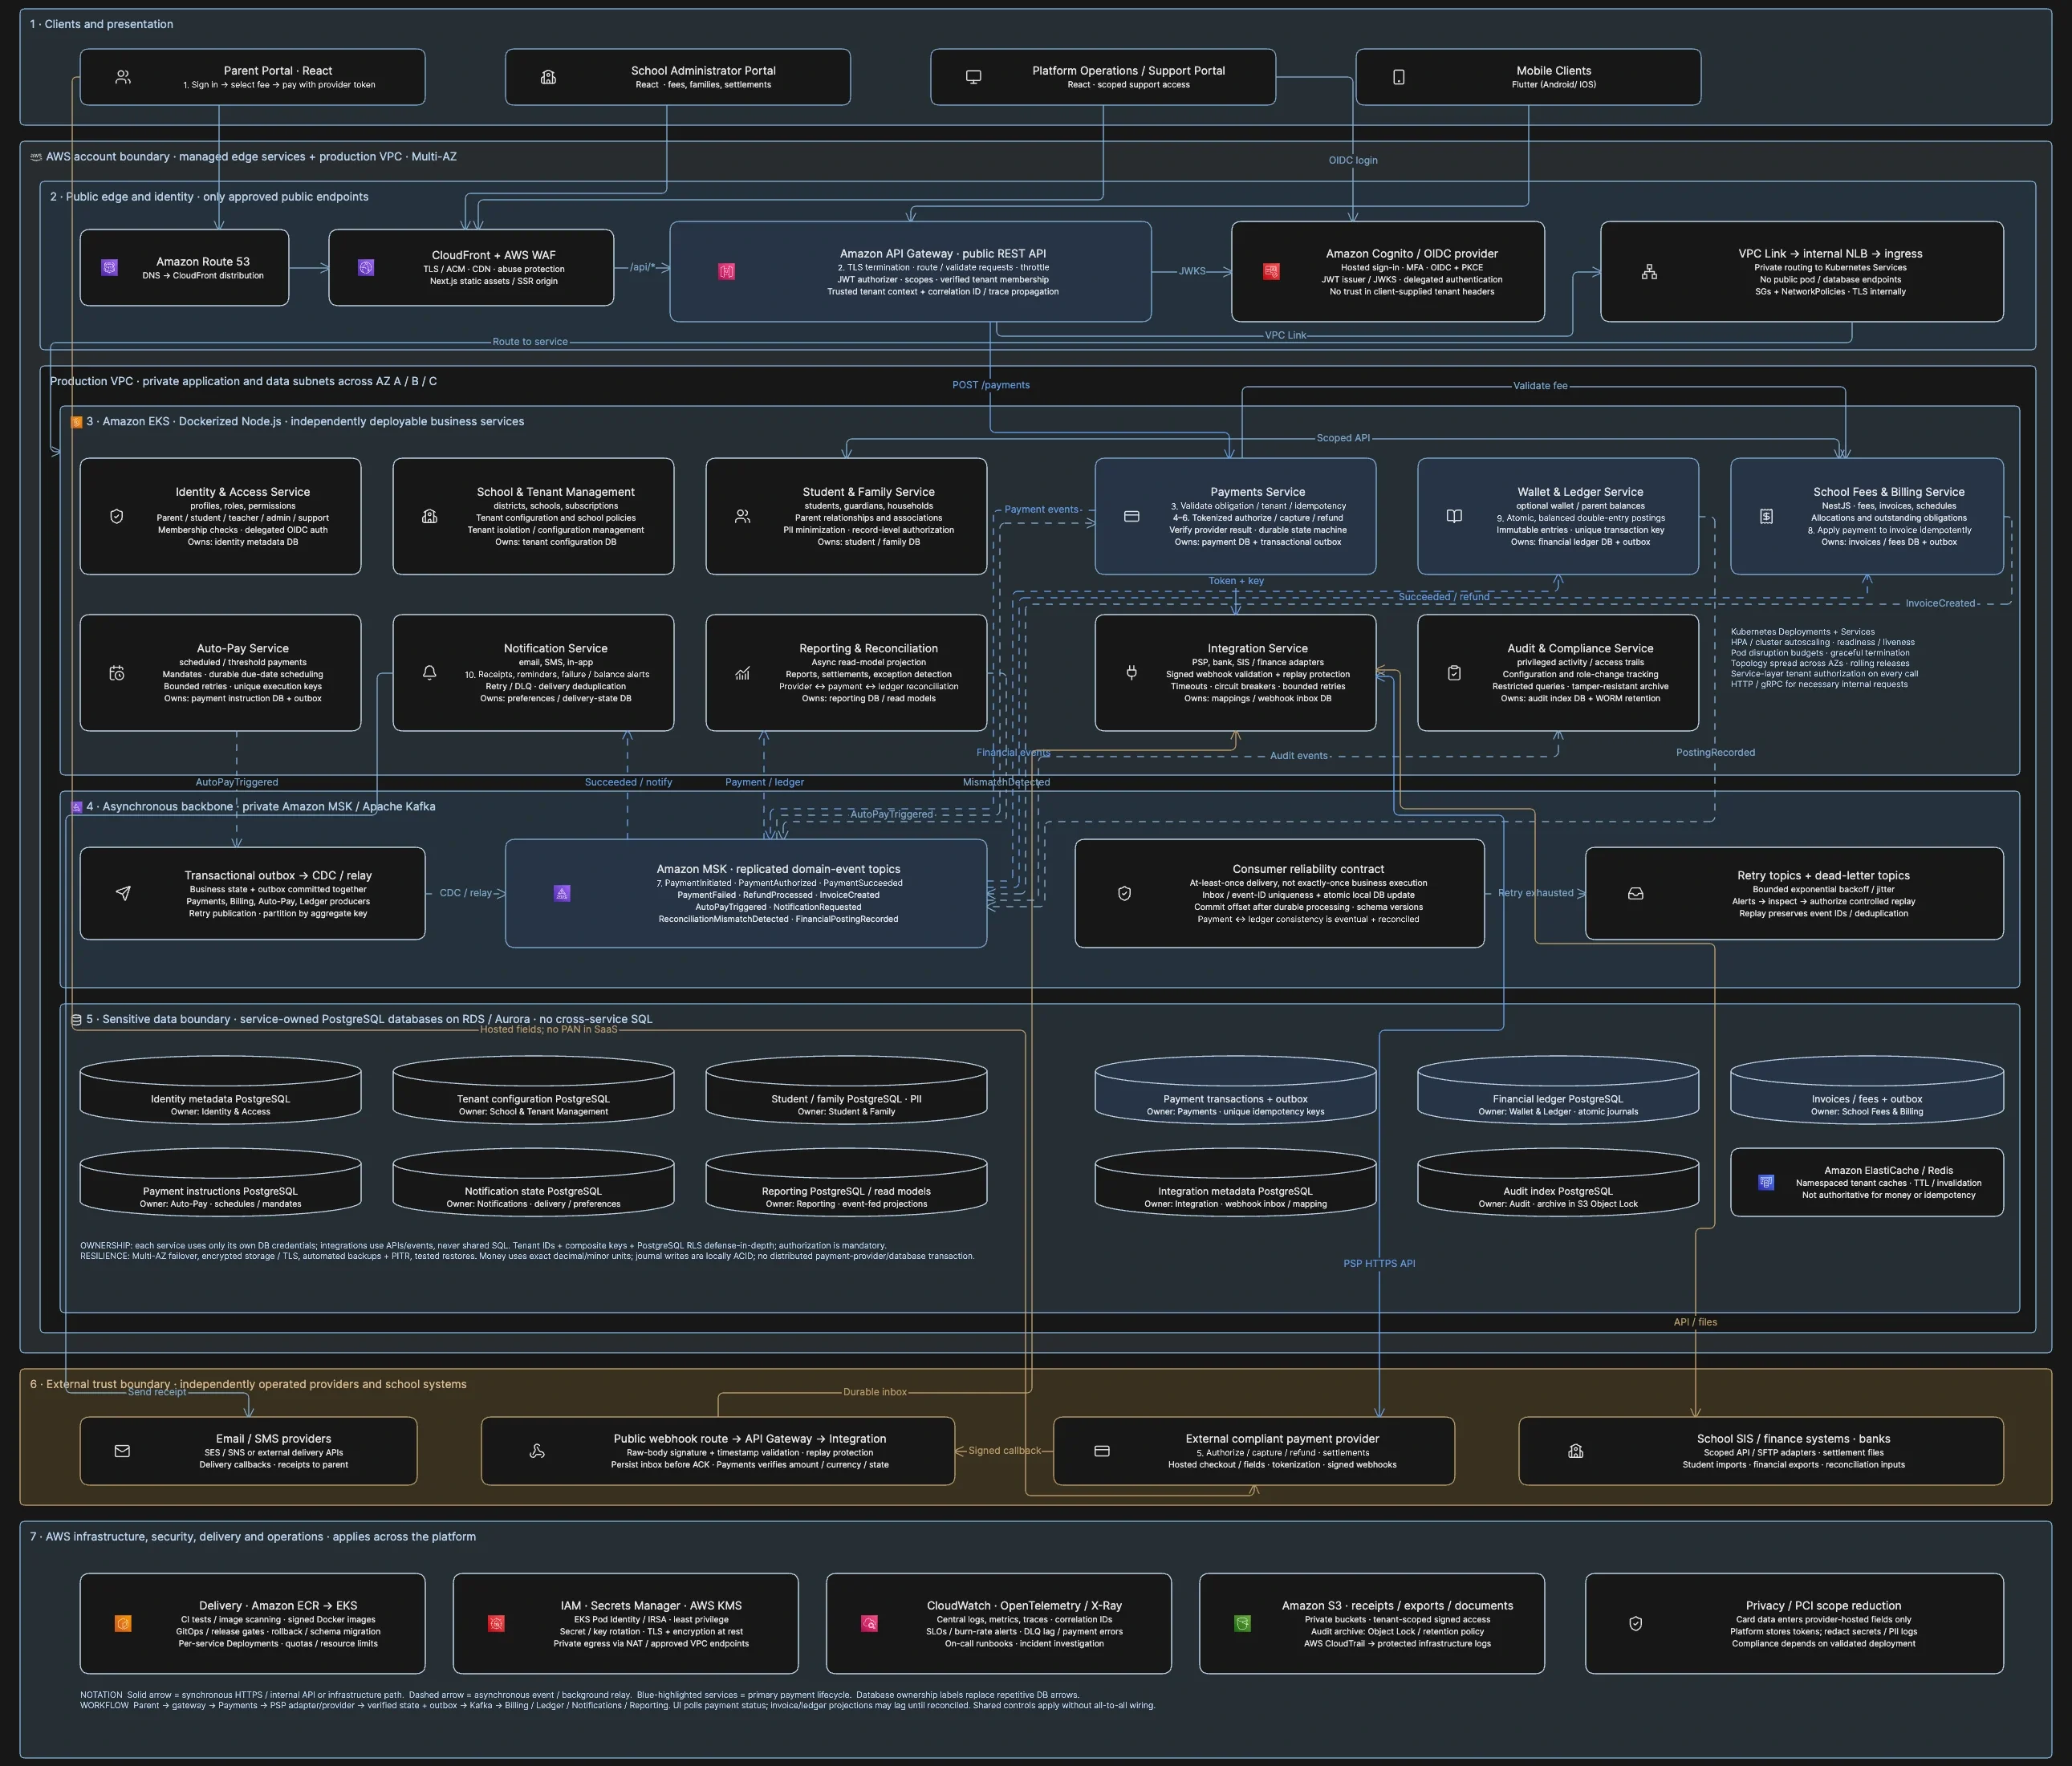
Task: Select the Identity metadata PostgreSQL cylinder
Action: pos(220,1090)
